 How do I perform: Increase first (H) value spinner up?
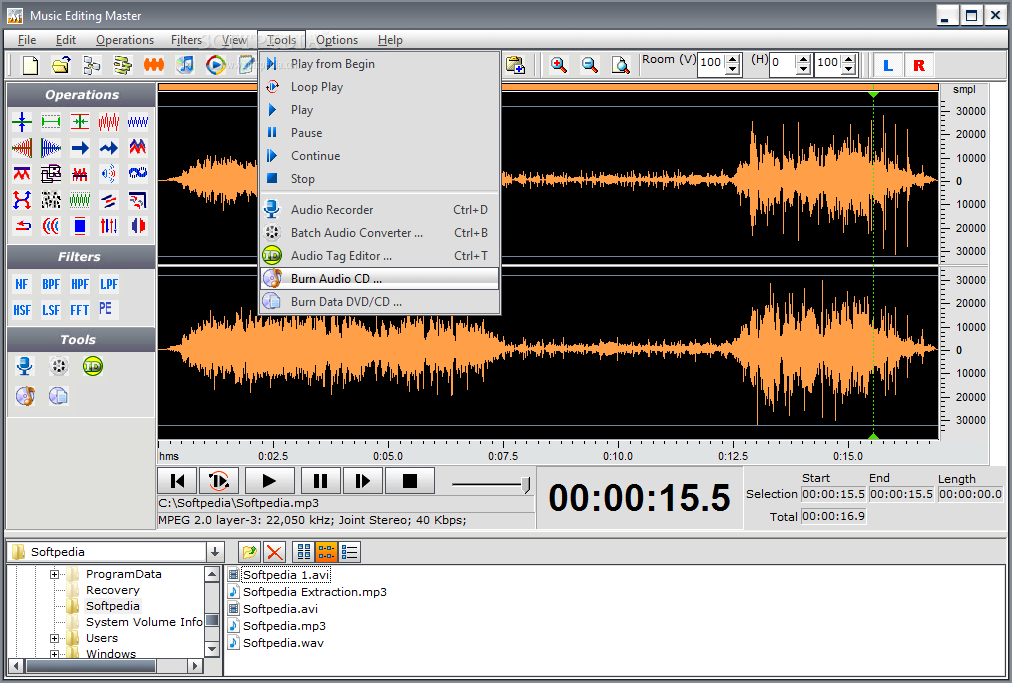[803, 59]
